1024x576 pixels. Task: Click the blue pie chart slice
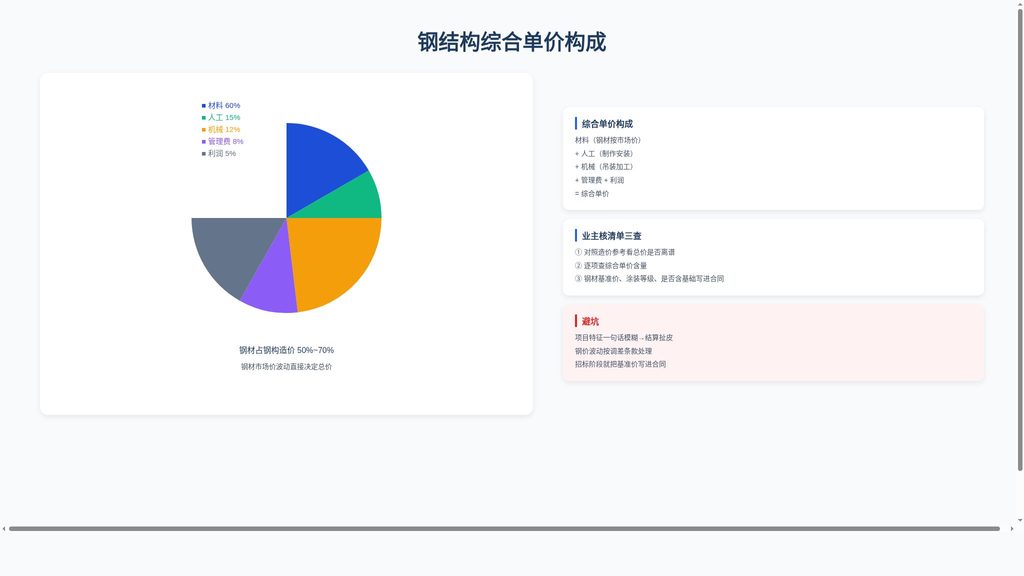(320, 167)
